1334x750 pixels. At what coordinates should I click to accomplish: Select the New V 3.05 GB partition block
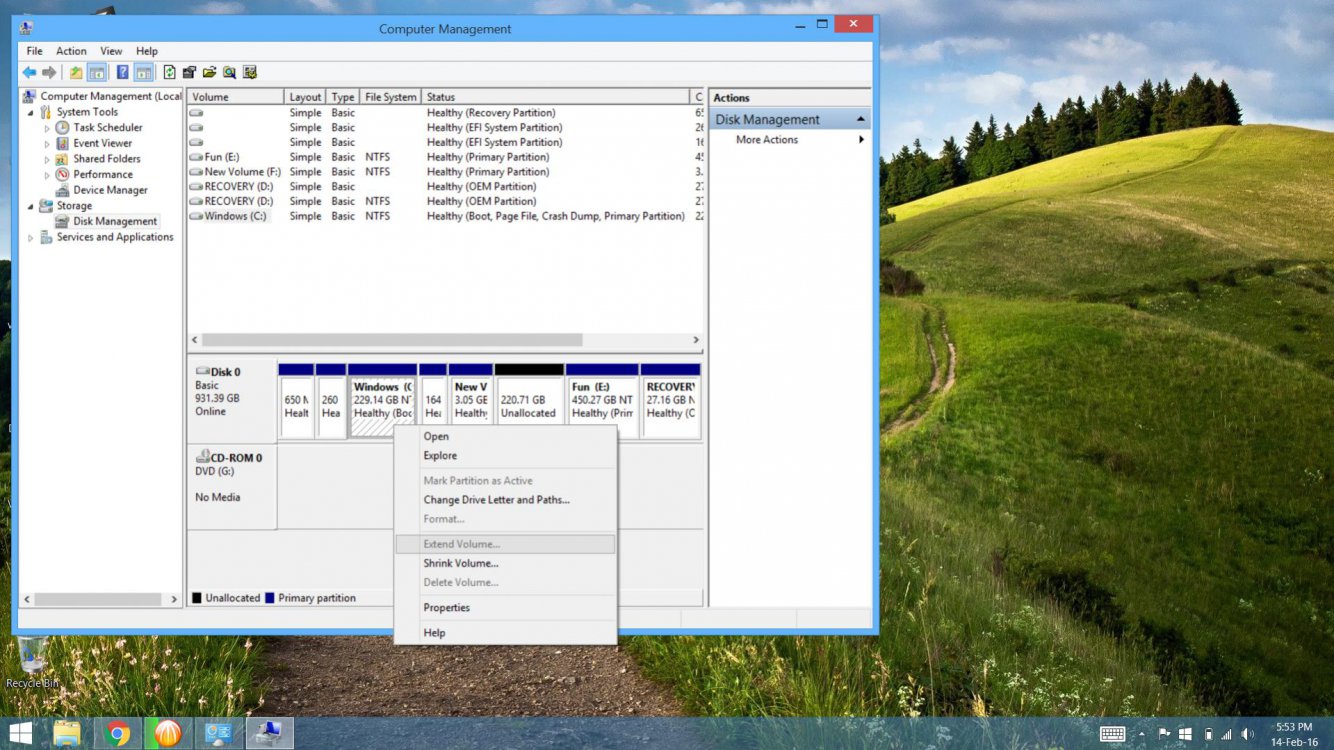coord(471,401)
